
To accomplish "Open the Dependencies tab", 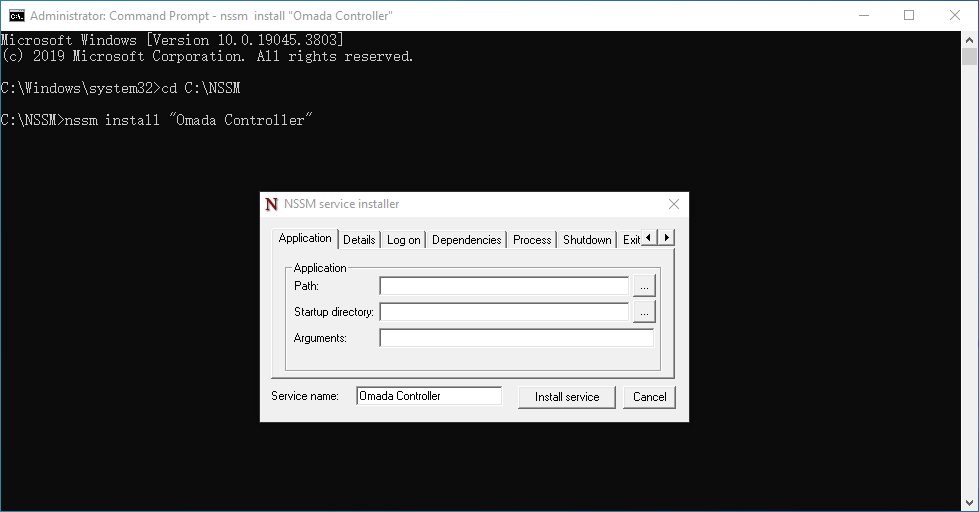I will click(466, 240).
